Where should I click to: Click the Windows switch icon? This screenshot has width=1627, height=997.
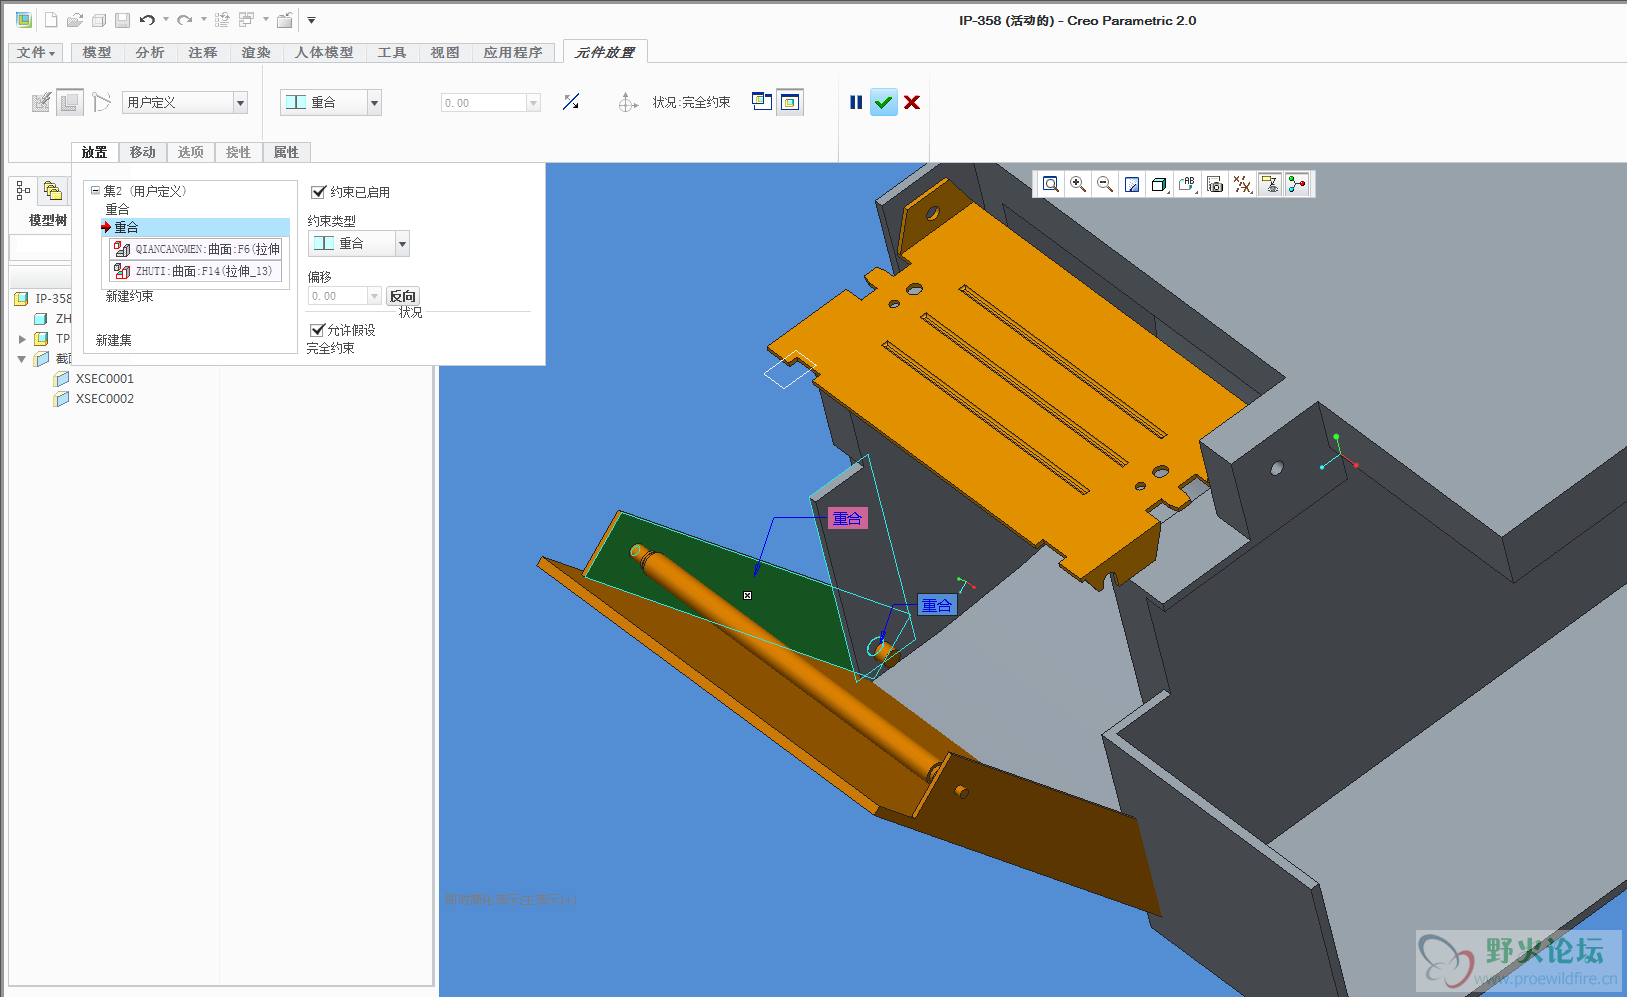pyautogui.click(x=247, y=20)
